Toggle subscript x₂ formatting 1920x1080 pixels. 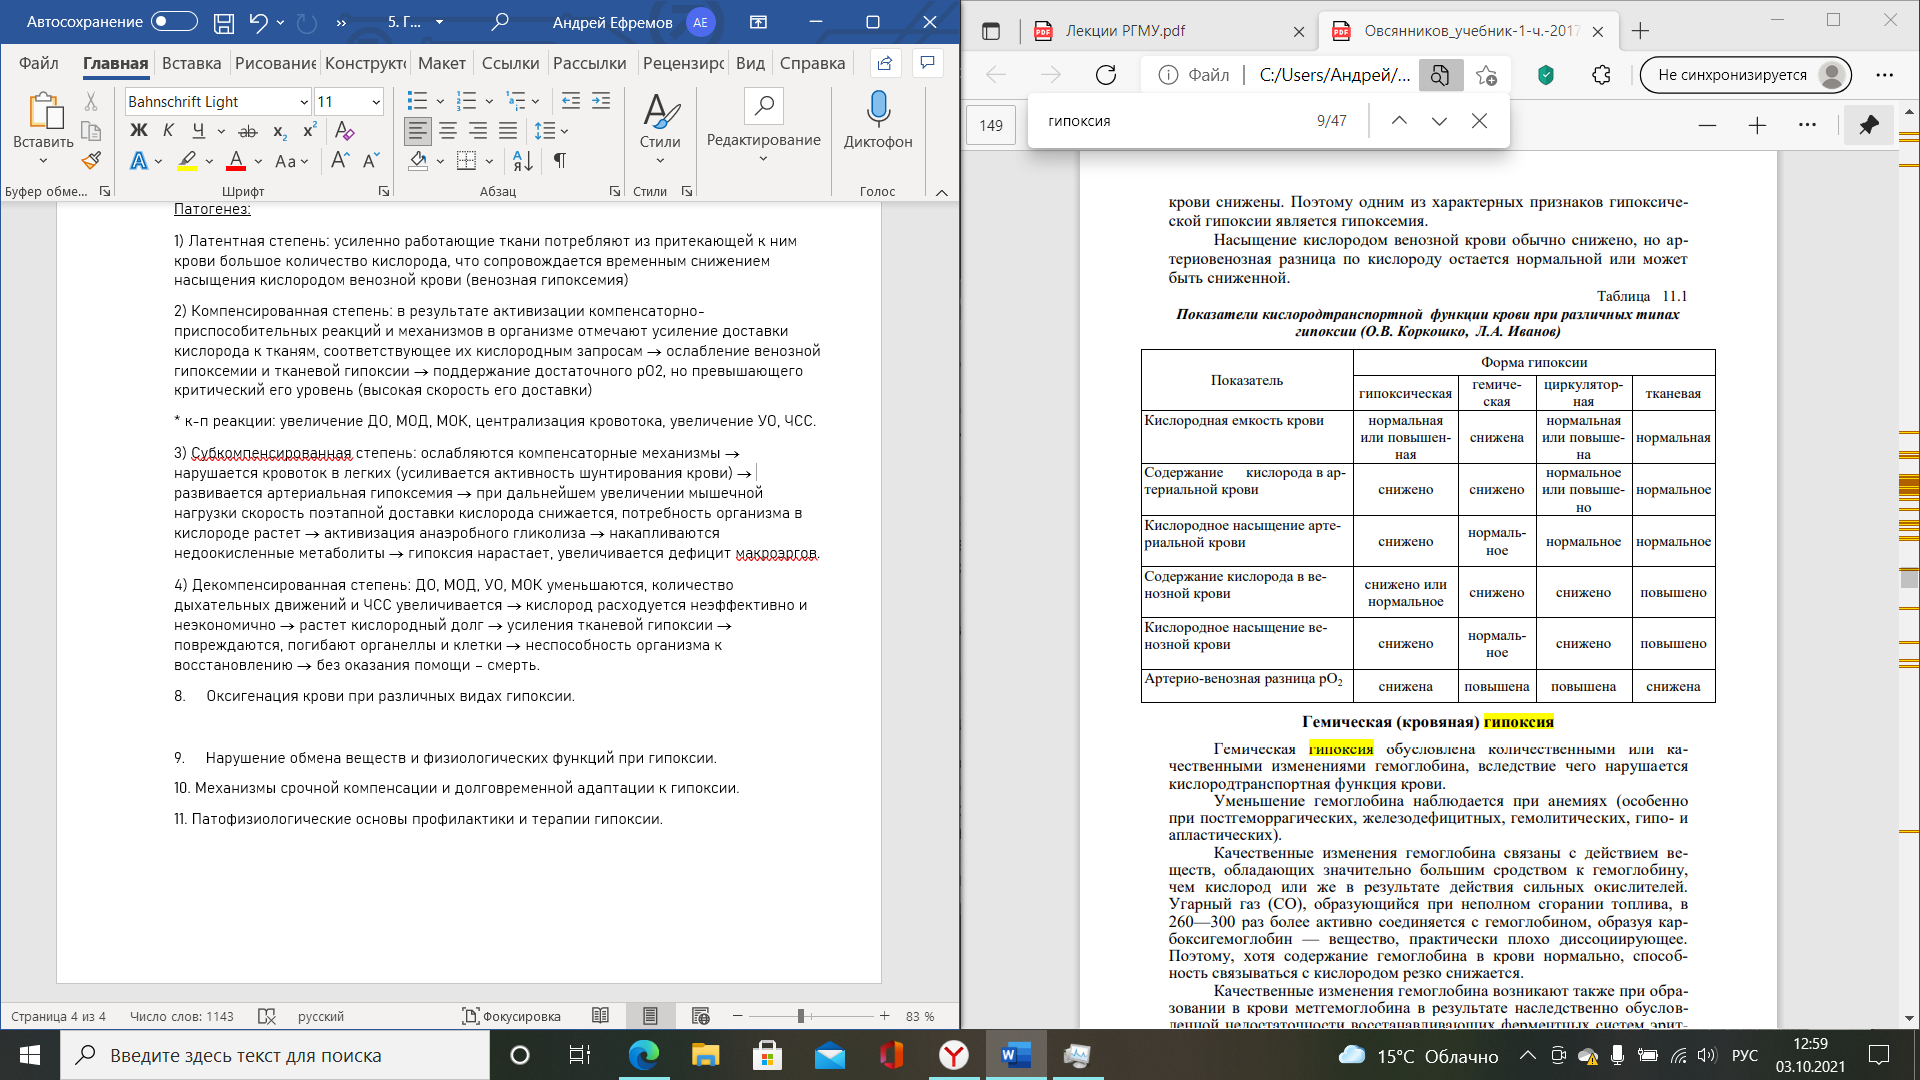(280, 131)
